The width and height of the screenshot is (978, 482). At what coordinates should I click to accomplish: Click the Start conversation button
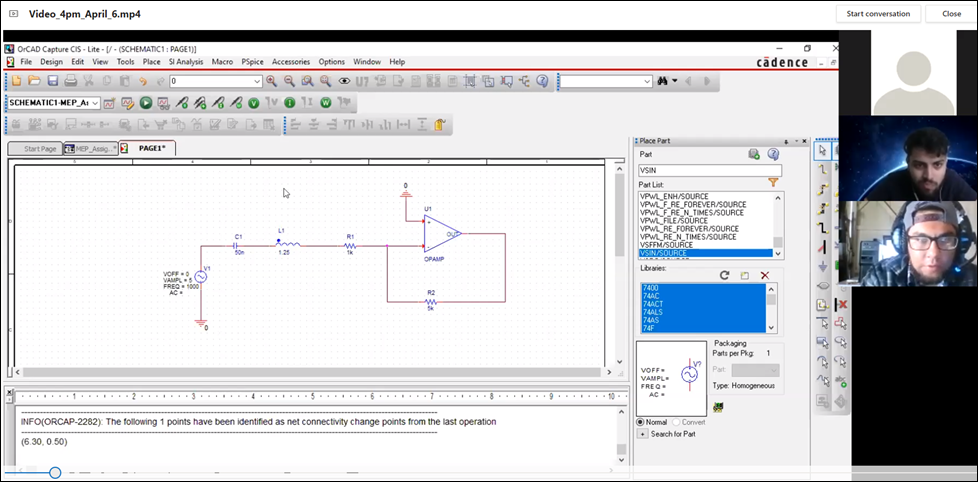pyautogui.click(x=878, y=14)
